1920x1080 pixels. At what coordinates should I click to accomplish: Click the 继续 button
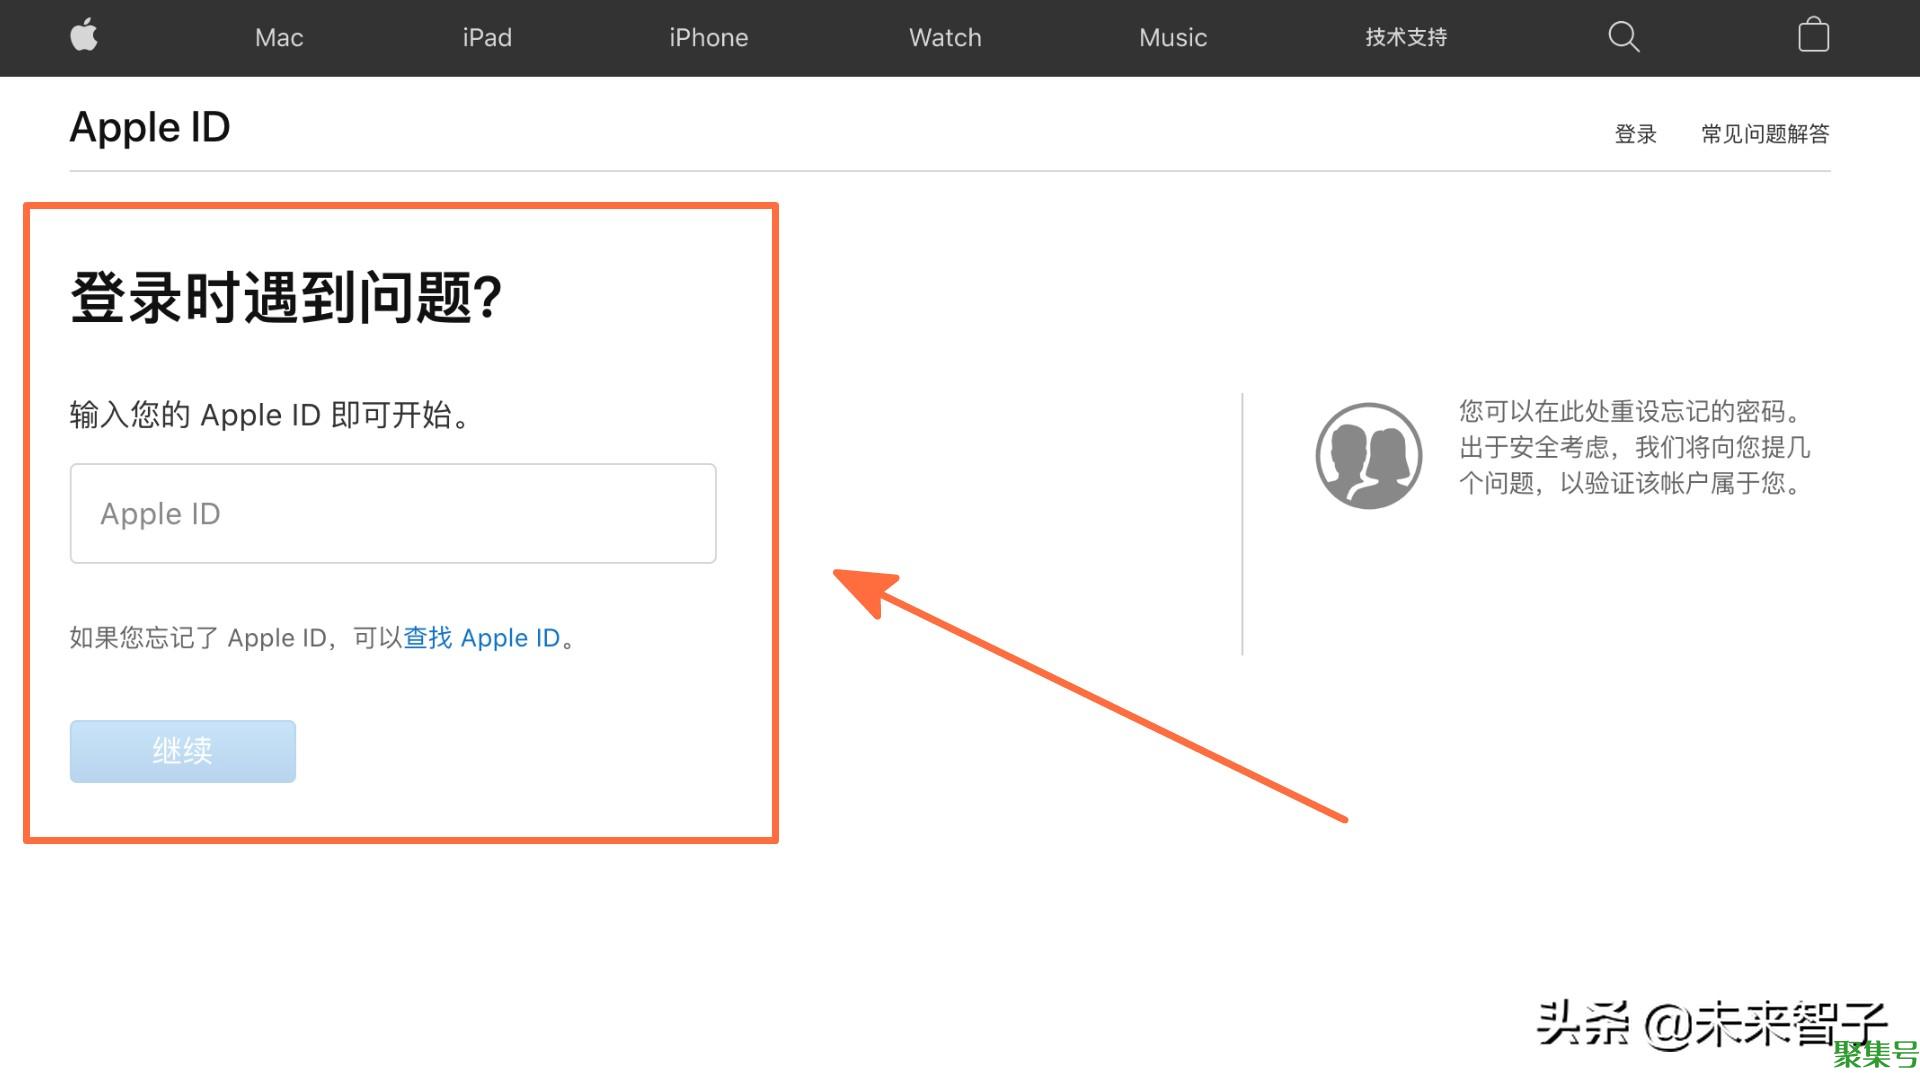point(183,751)
